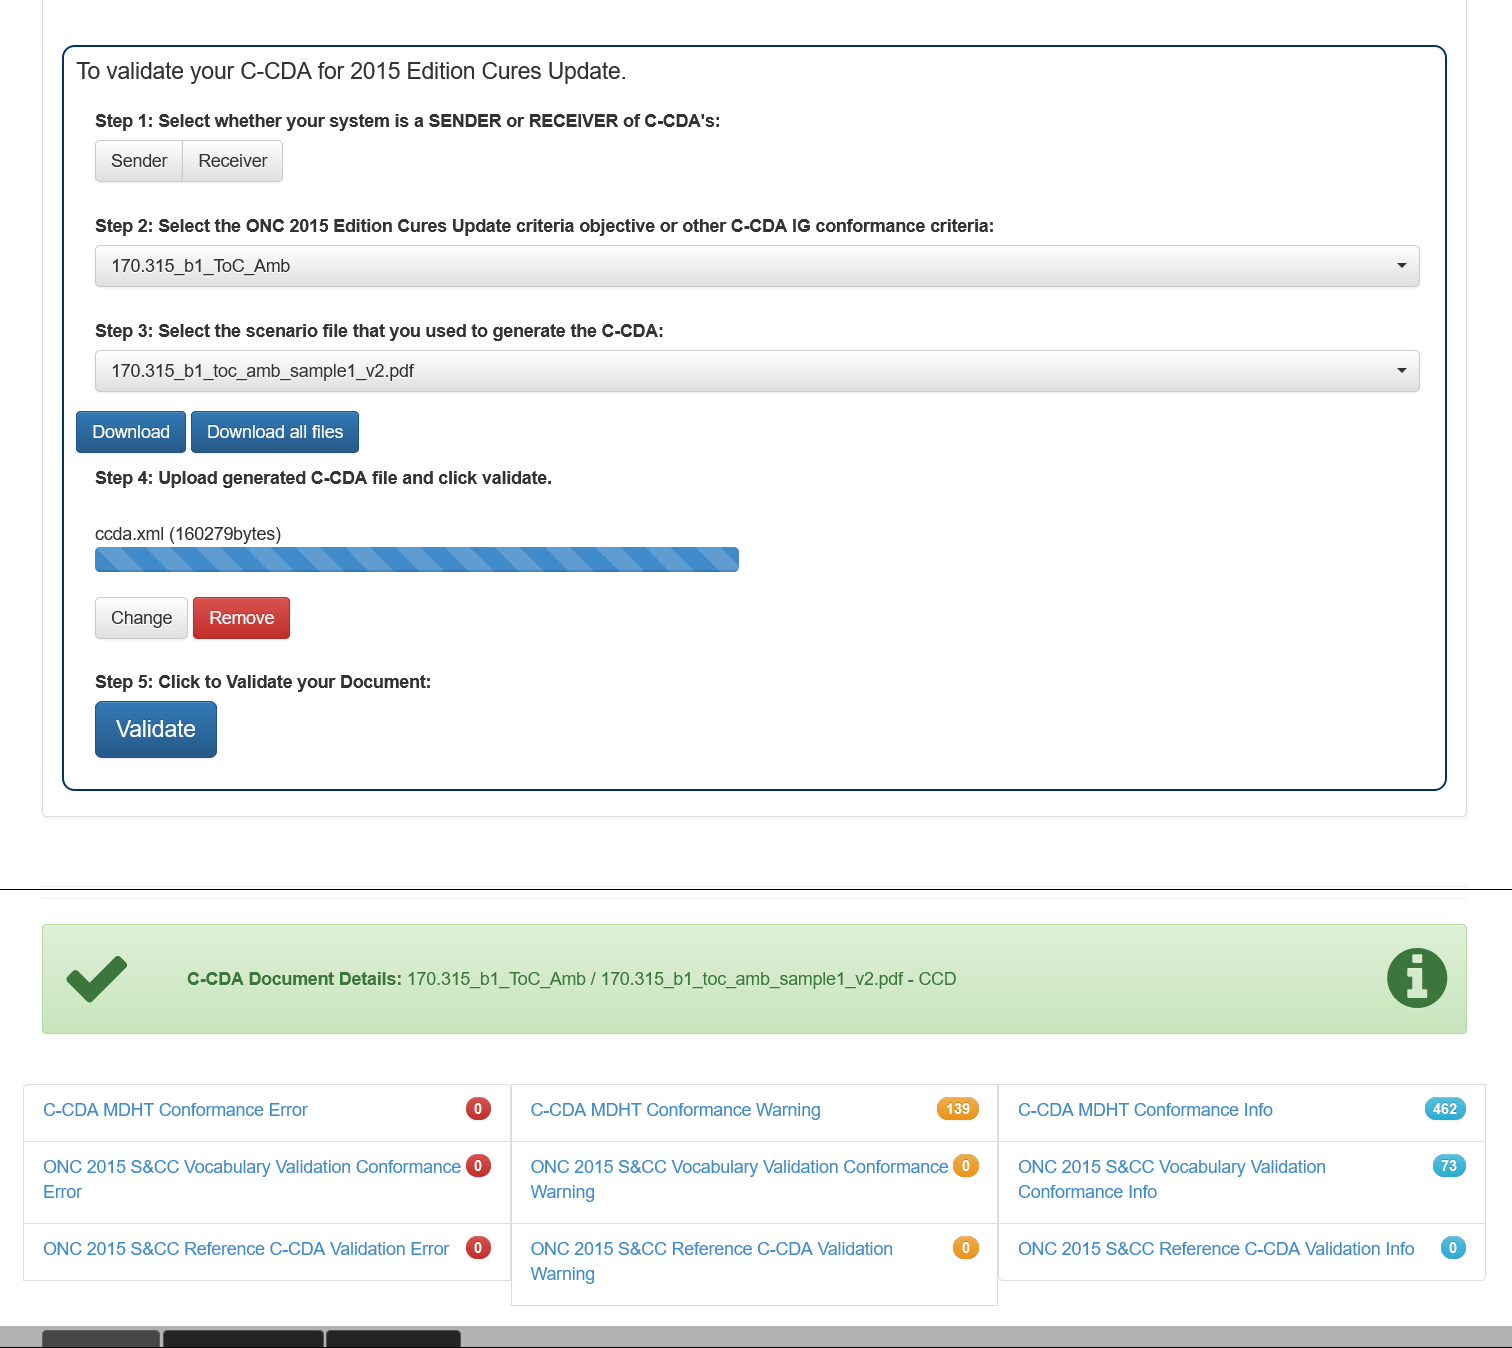
Task: Click the caret arrow on the scenario dropdown
Action: click(1400, 371)
